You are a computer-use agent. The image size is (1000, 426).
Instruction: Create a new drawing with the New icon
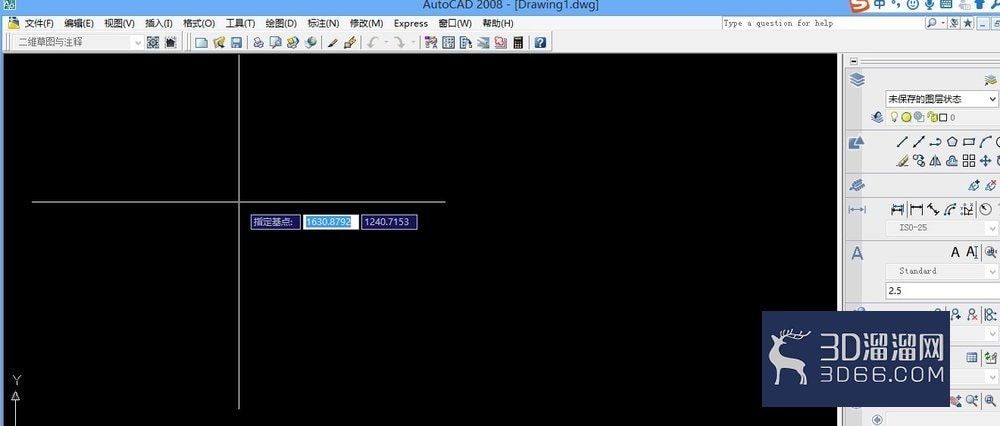[x=202, y=43]
